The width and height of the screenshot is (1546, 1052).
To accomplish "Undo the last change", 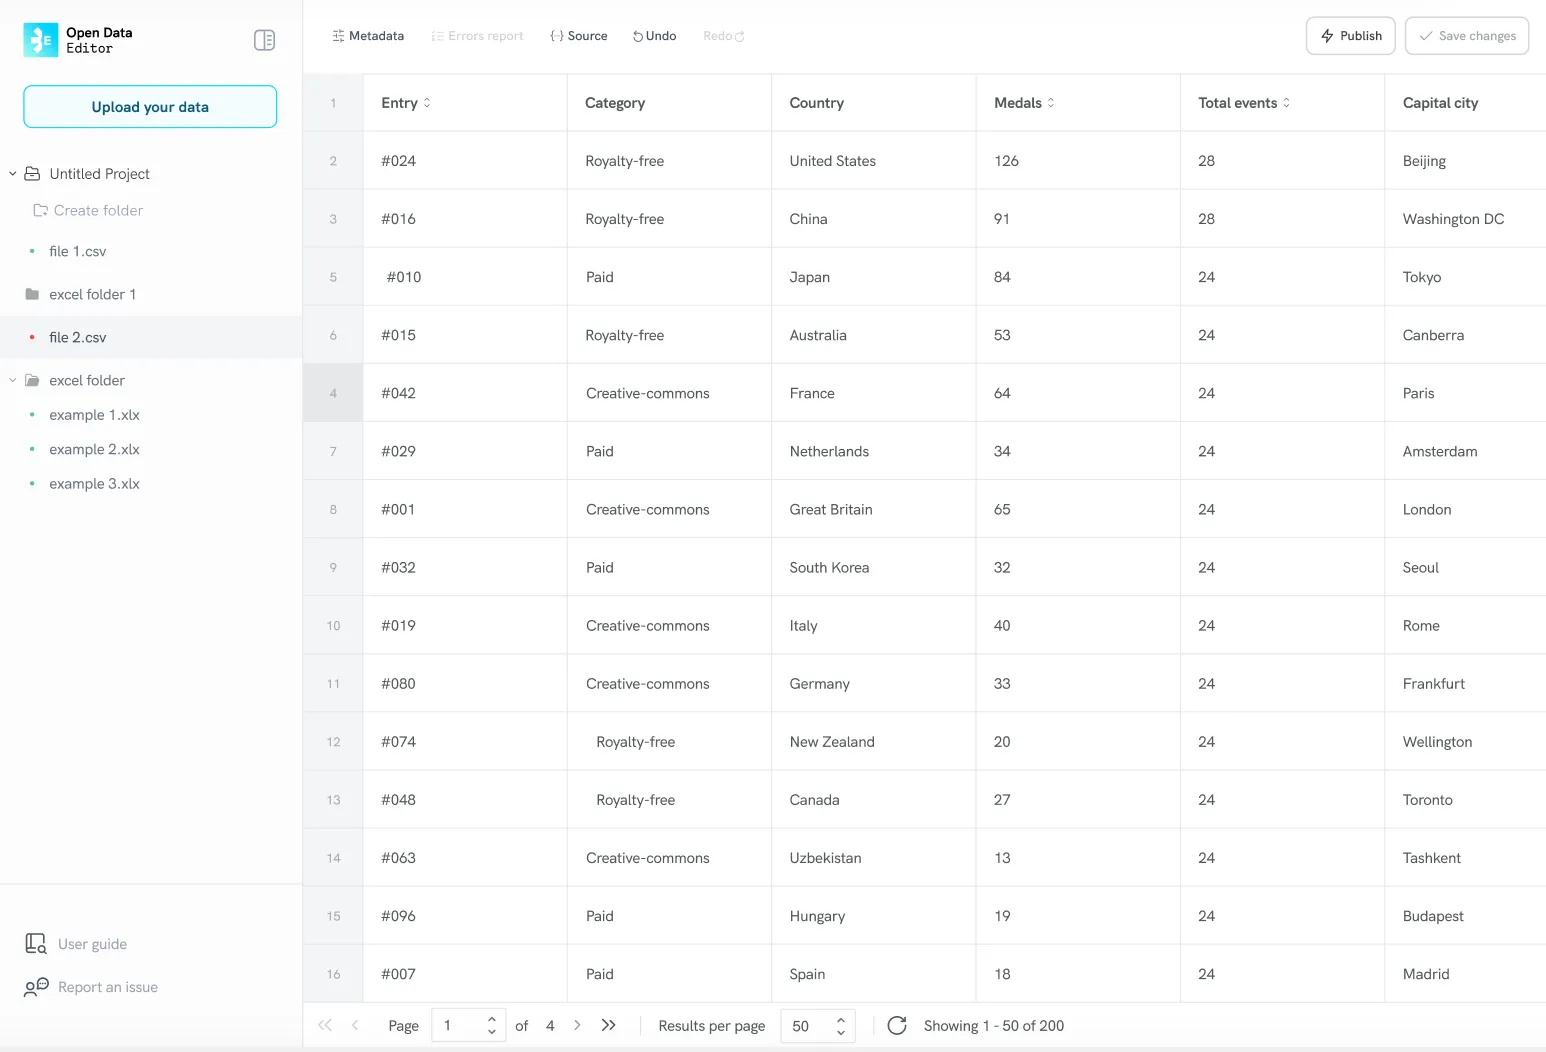I will click(x=654, y=35).
